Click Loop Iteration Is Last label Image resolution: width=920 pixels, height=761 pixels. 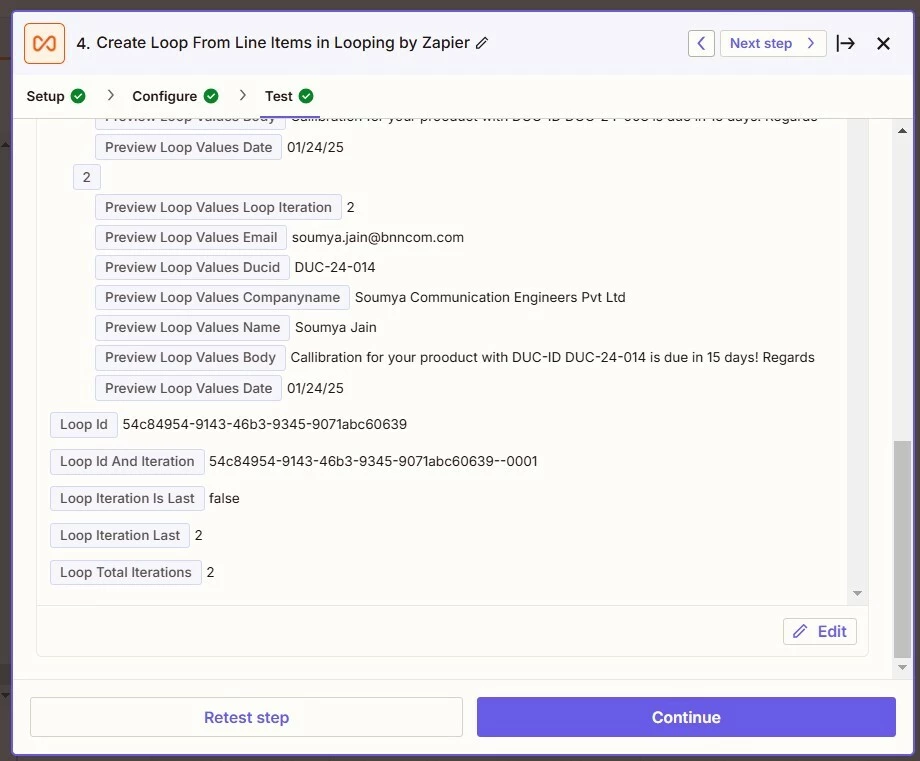127,498
